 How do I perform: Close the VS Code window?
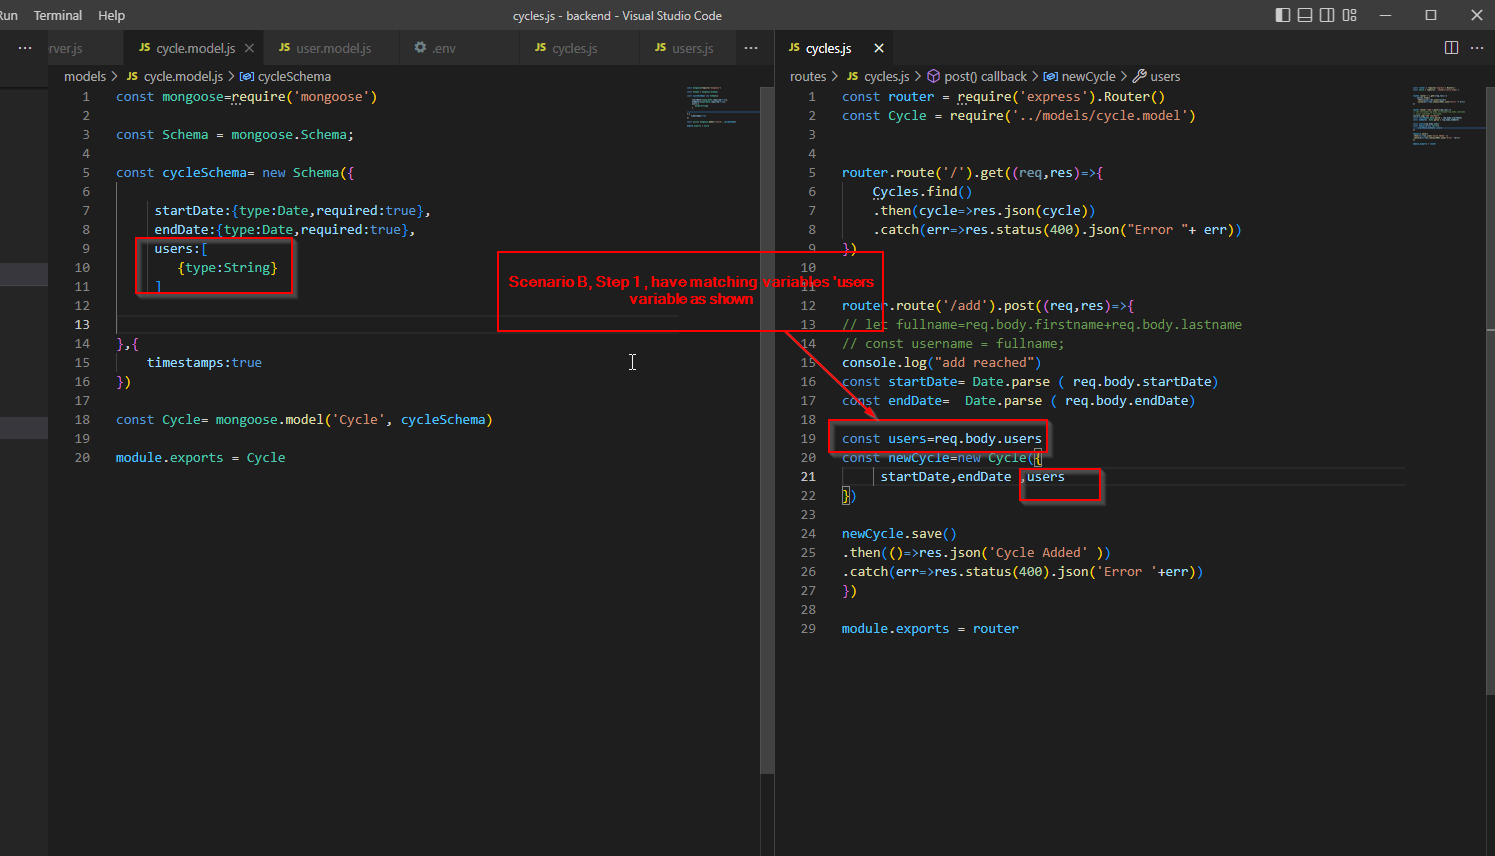tap(1476, 15)
